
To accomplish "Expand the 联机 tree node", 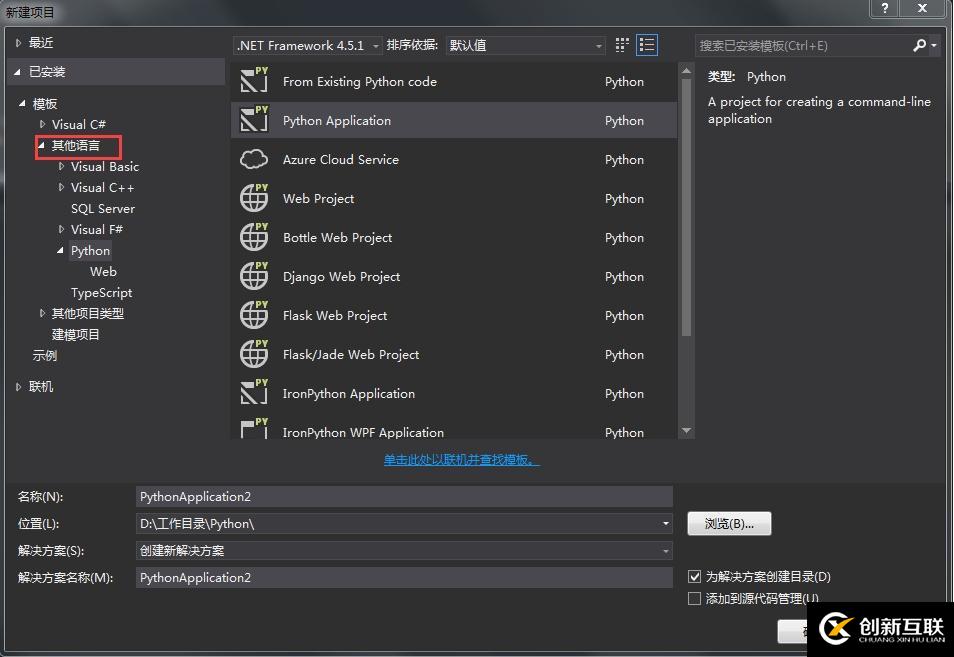I will pos(18,386).
